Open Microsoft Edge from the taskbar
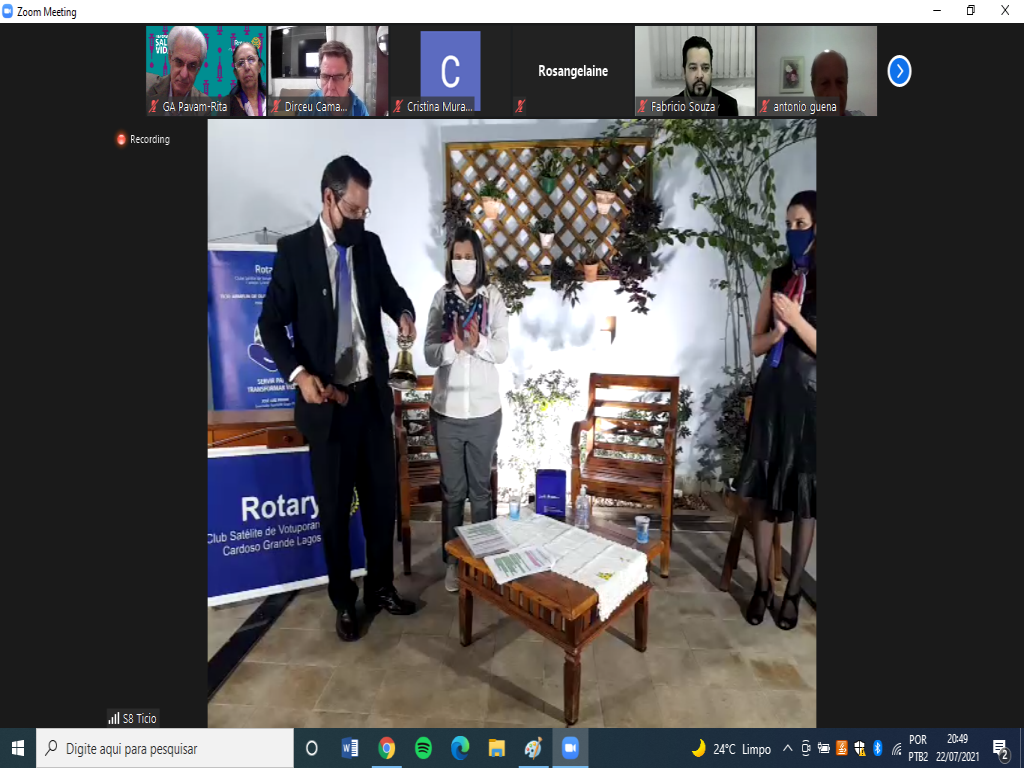The width and height of the screenshot is (1024, 768). click(460, 748)
